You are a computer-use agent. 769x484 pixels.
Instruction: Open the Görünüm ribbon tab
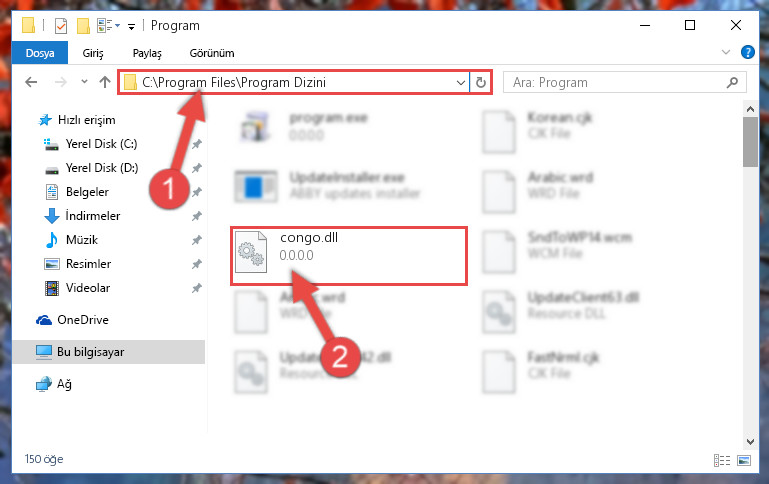[212, 53]
